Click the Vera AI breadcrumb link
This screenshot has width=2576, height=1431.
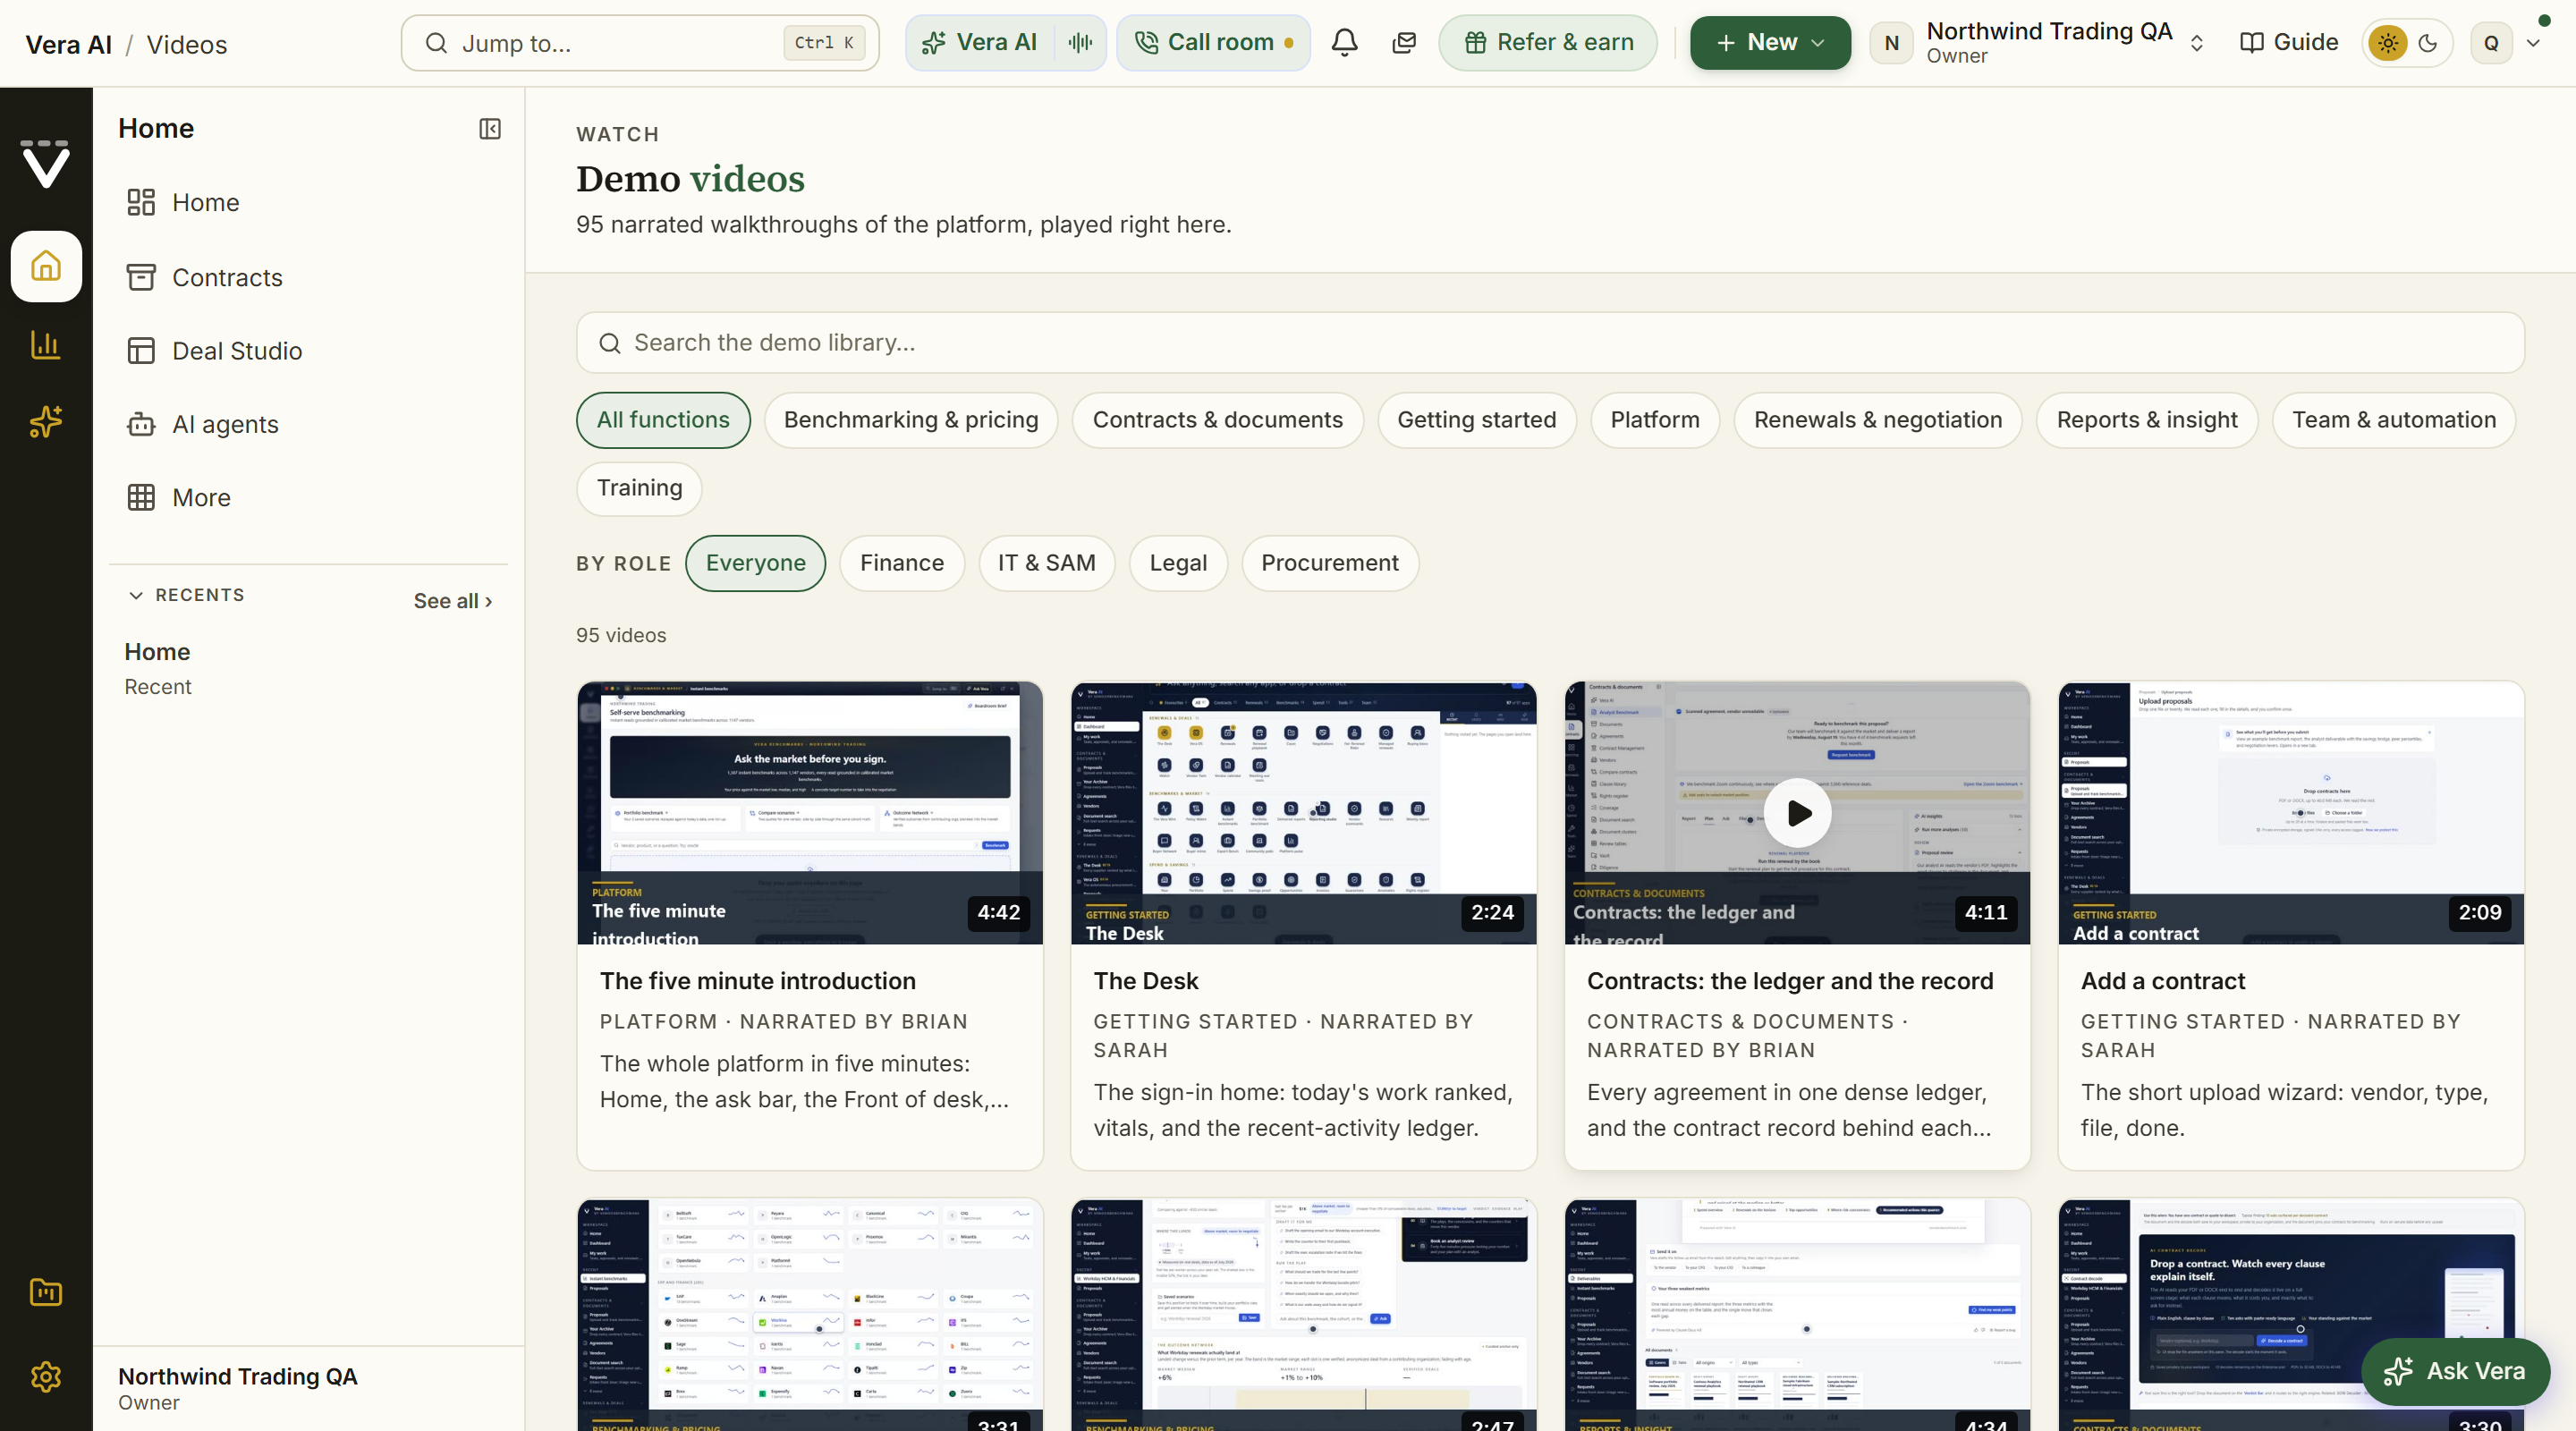coord(68,45)
